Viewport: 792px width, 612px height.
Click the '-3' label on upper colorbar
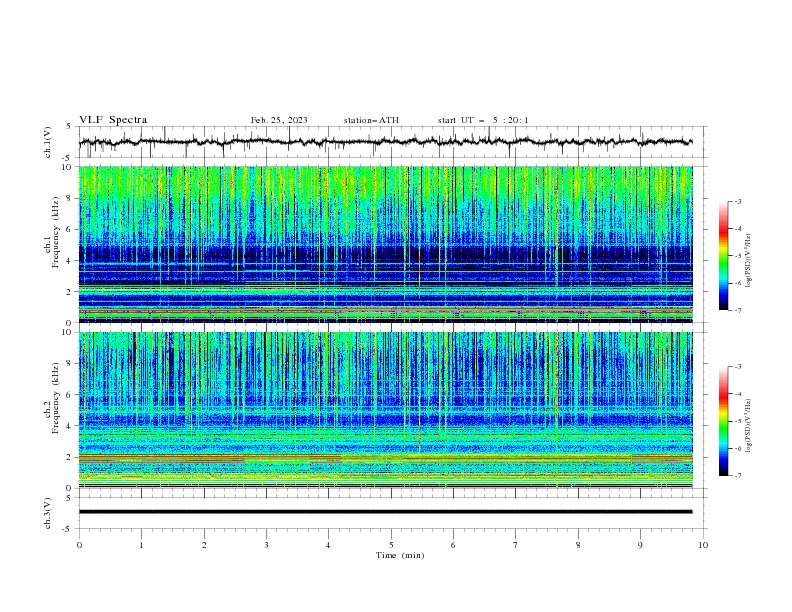click(x=737, y=201)
